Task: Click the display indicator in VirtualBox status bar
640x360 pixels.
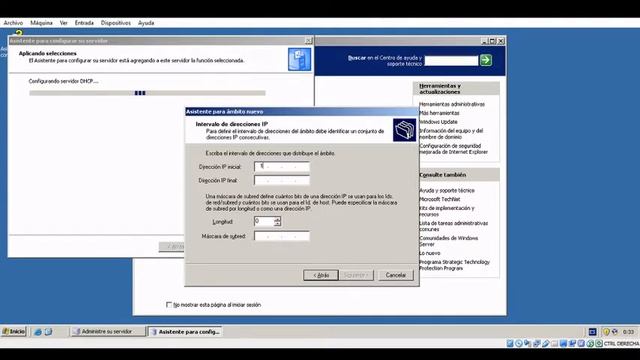Action: [563, 343]
